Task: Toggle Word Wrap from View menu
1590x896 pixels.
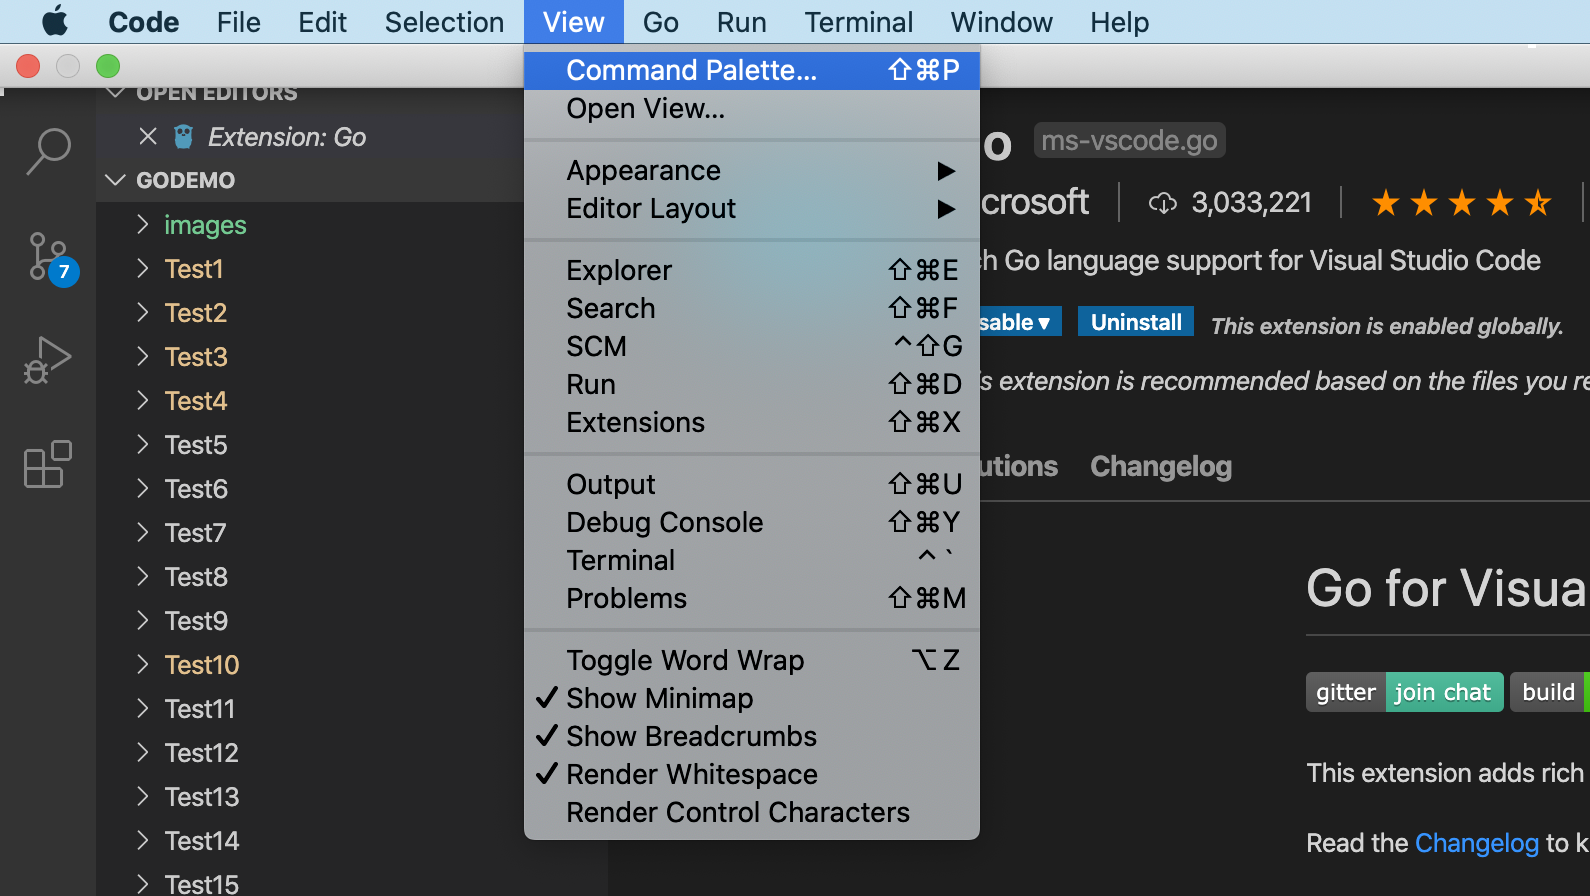Action: (752, 660)
